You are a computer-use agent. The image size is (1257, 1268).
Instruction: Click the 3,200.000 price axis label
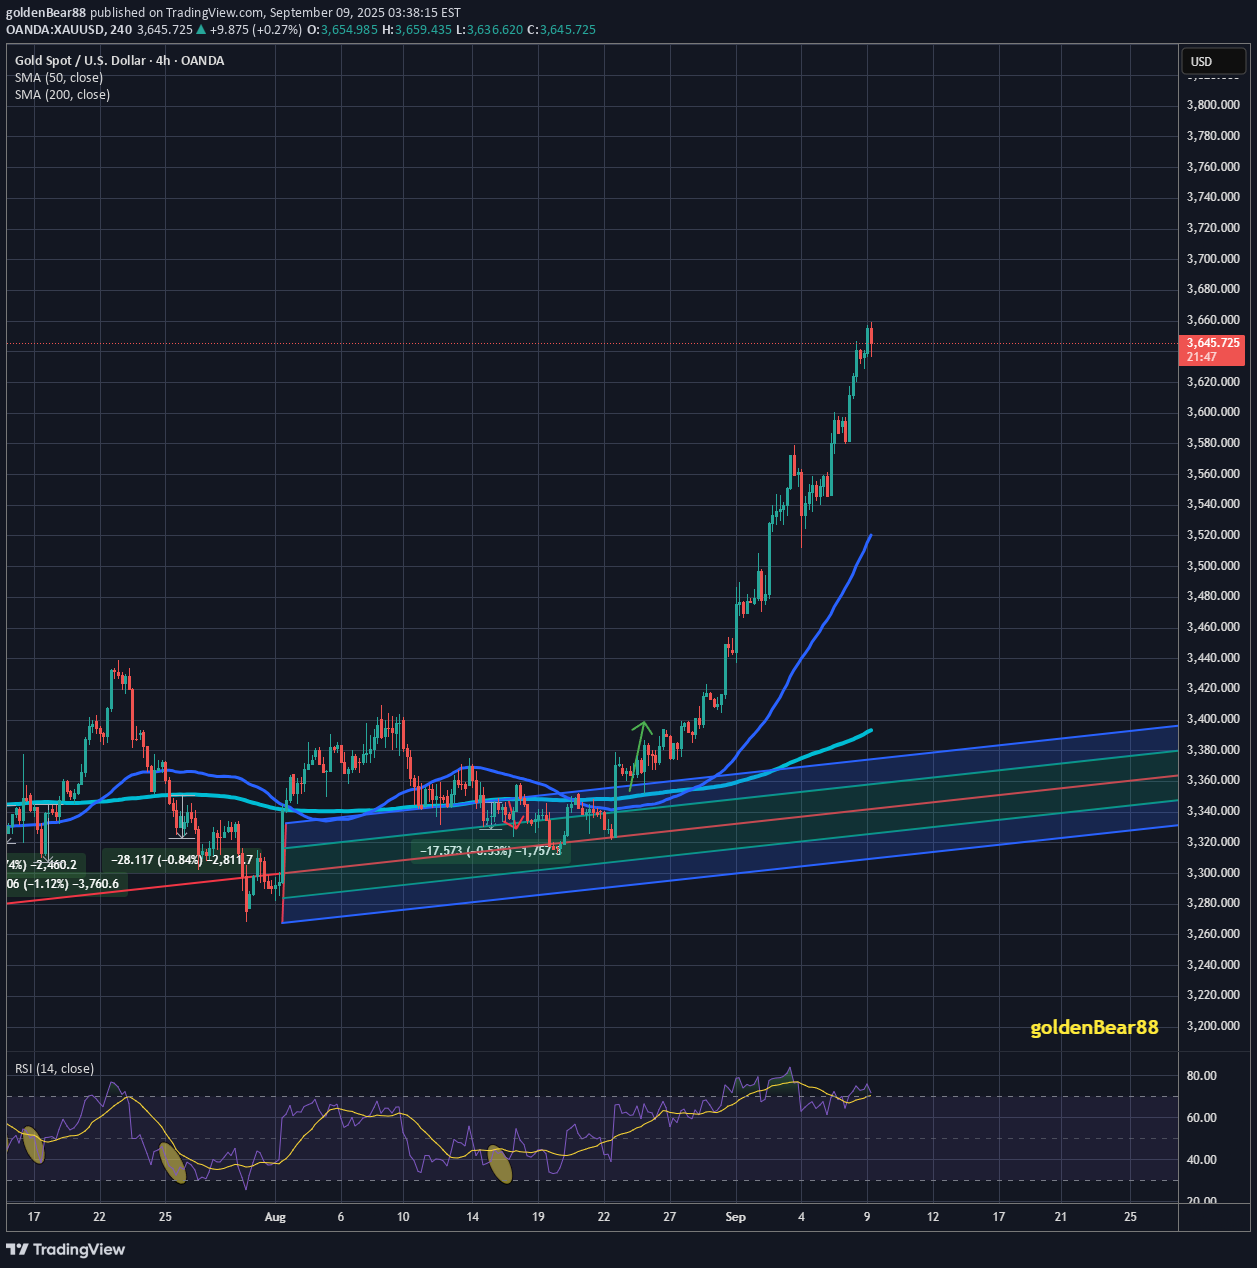click(x=1213, y=1026)
